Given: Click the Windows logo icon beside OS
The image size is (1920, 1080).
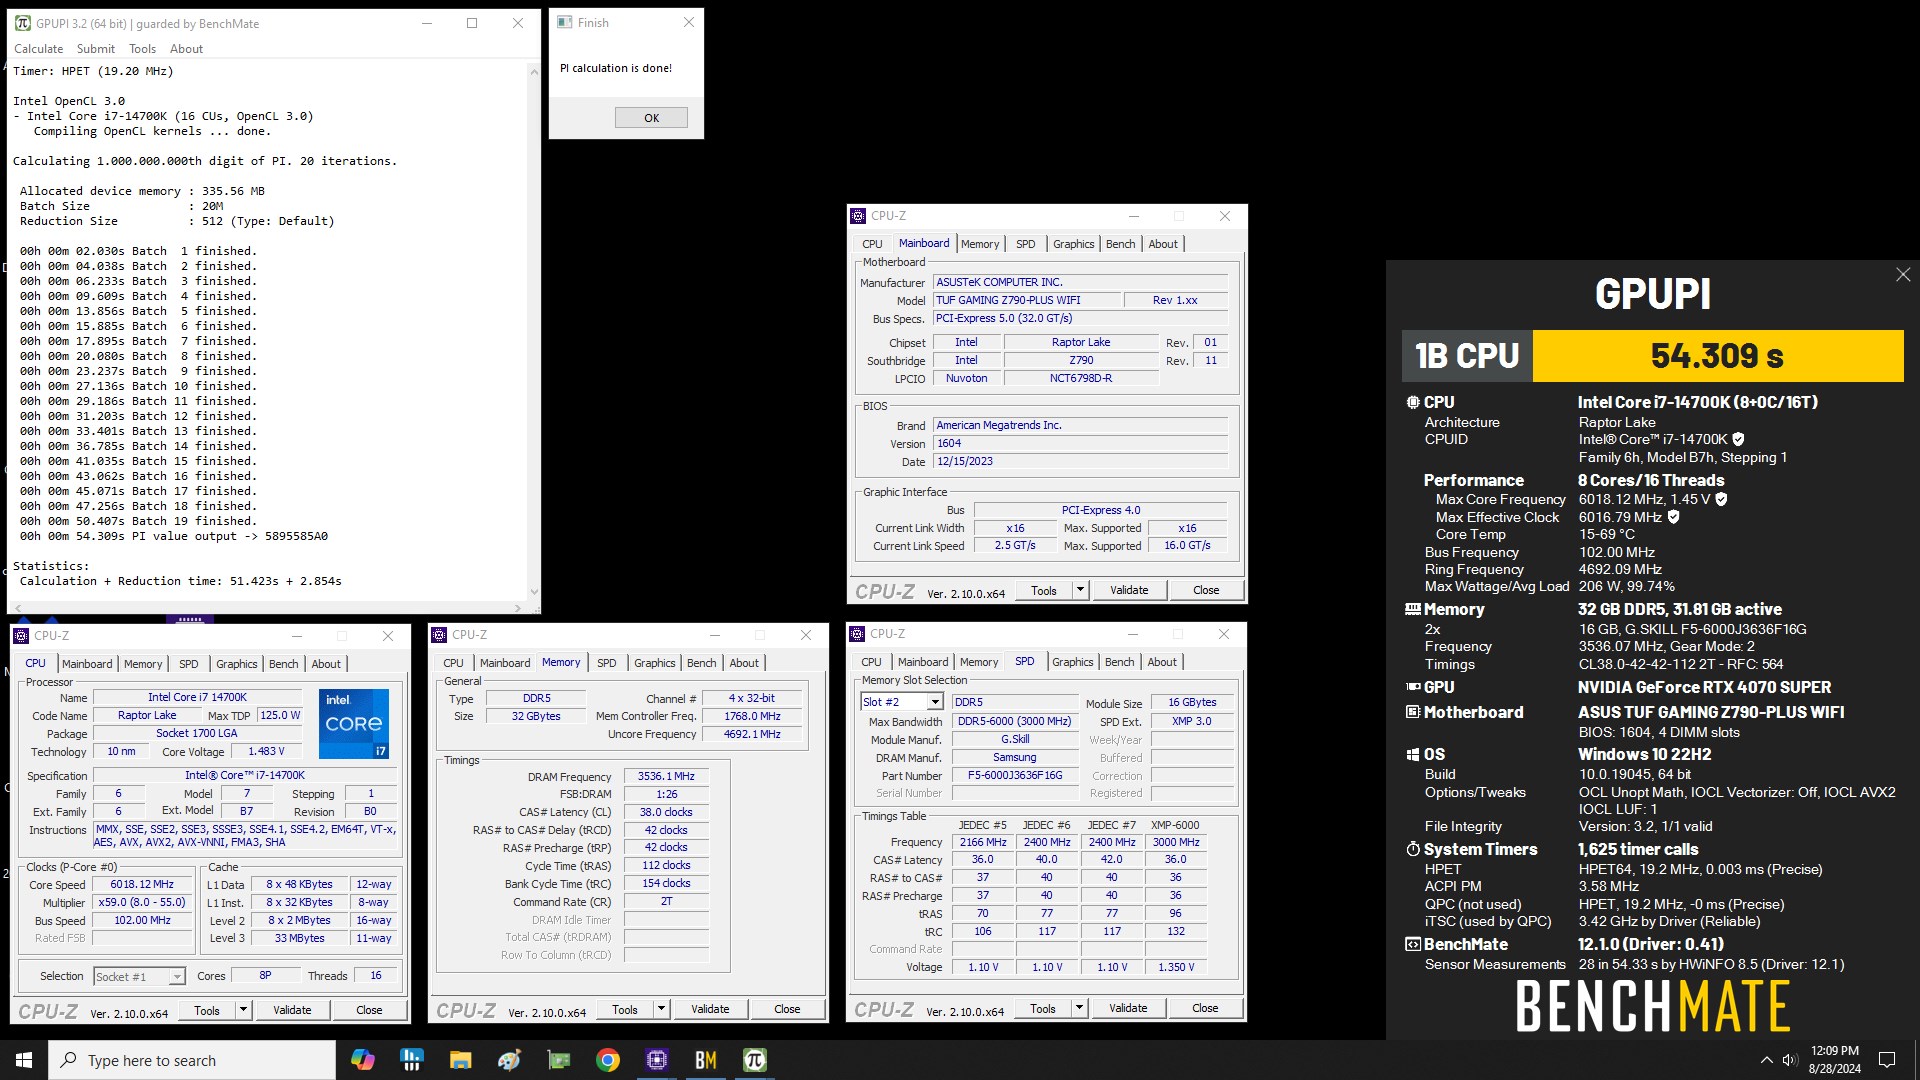Looking at the screenshot, I should pos(1413,754).
